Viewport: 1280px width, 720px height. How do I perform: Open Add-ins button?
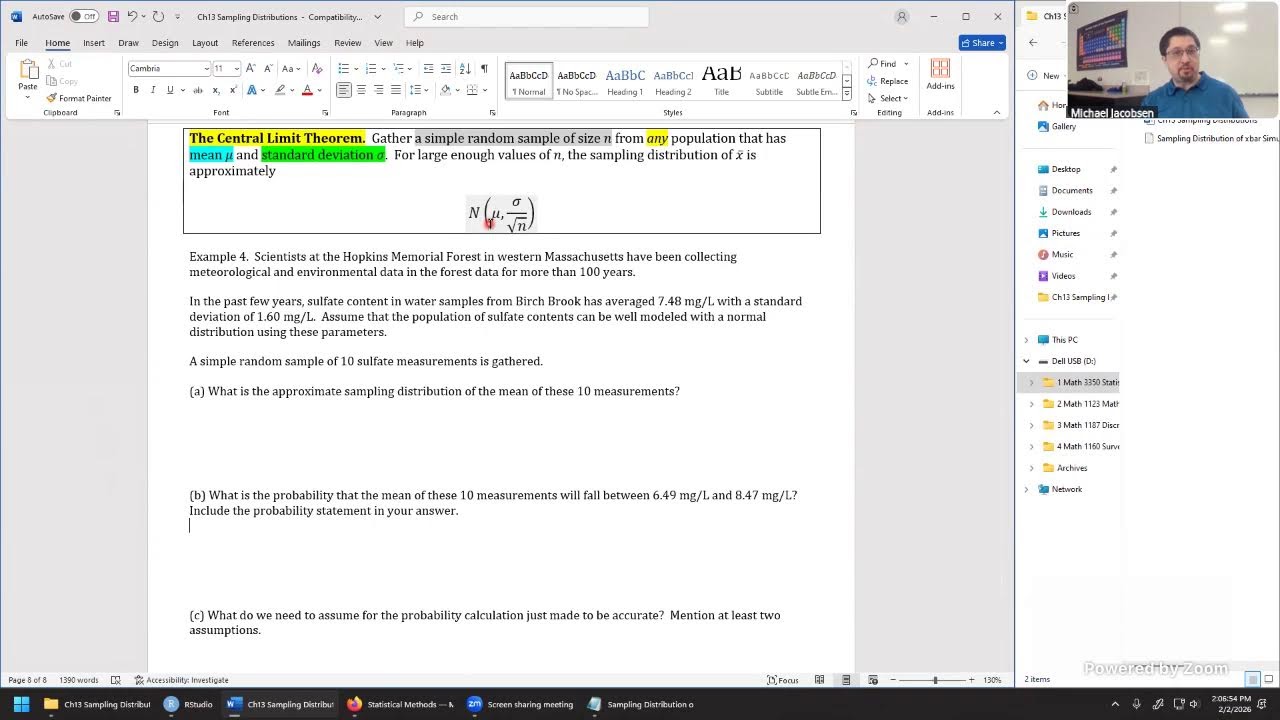940,76
